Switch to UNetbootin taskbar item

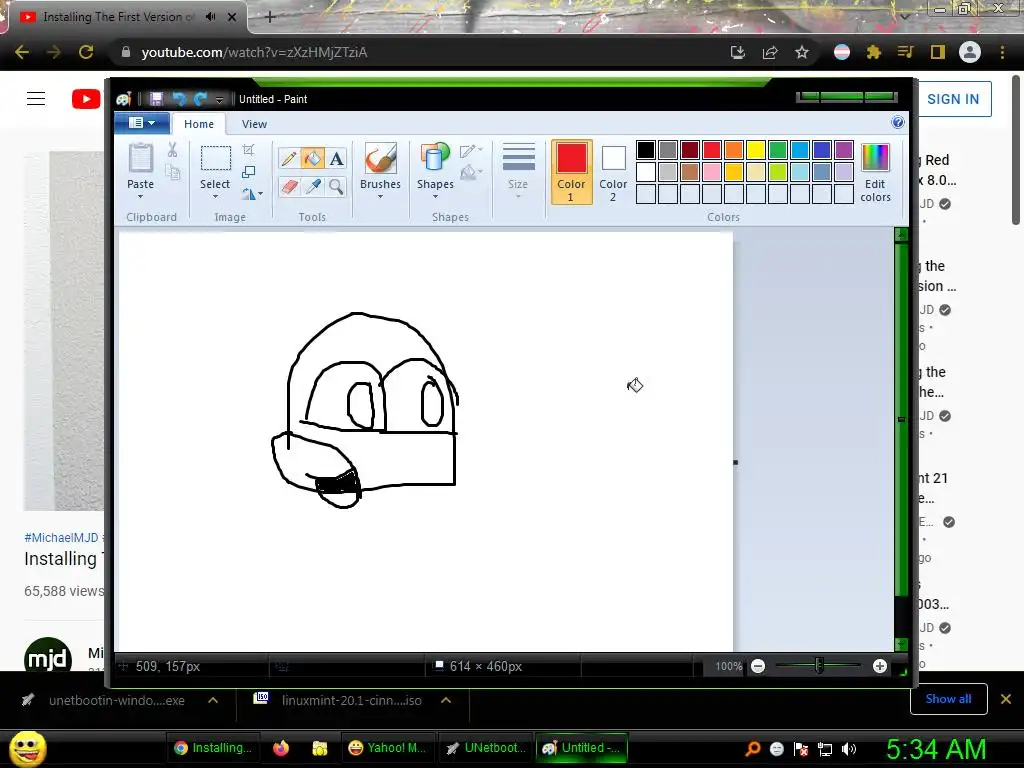coord(486,748)
